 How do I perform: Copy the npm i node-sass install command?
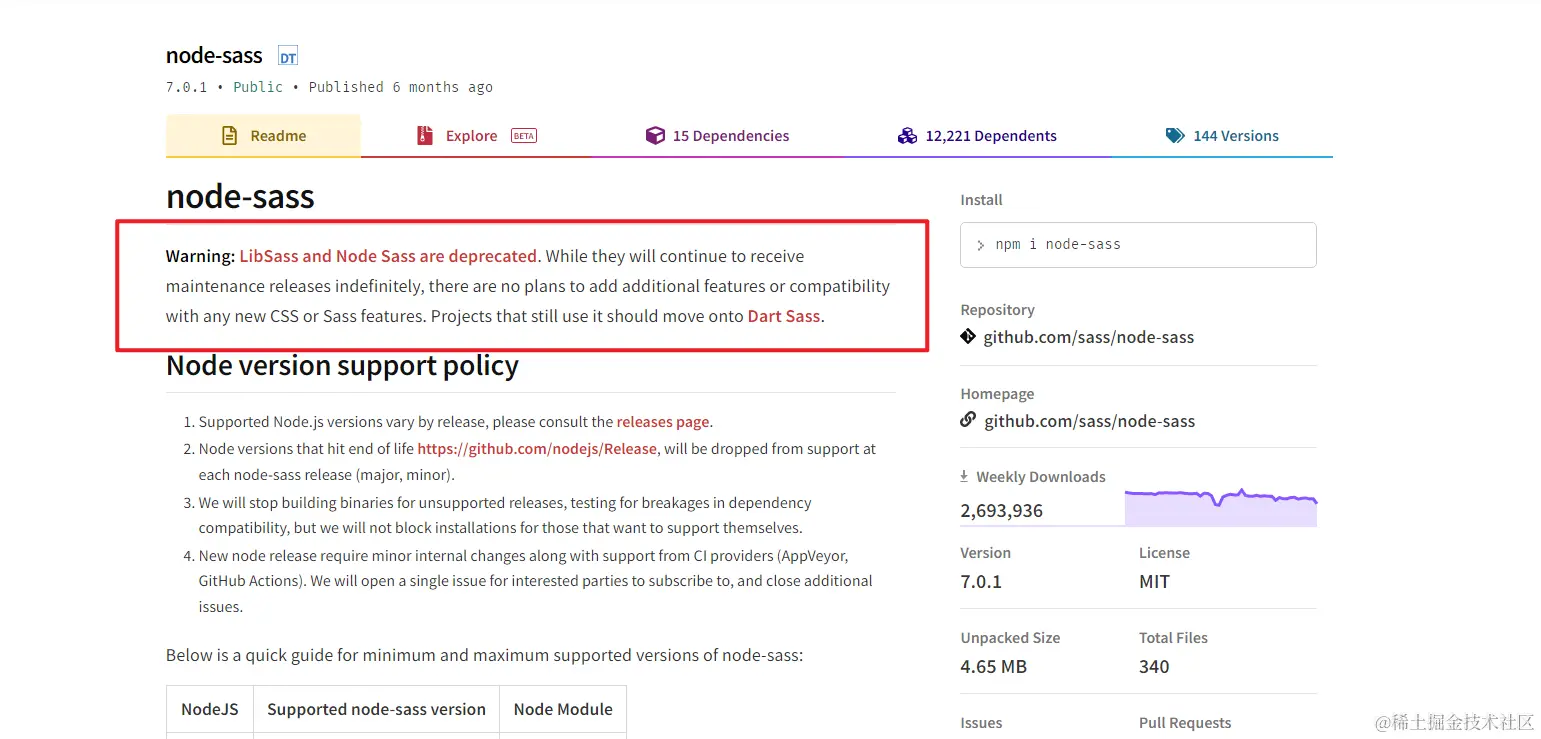[1138, 245]
